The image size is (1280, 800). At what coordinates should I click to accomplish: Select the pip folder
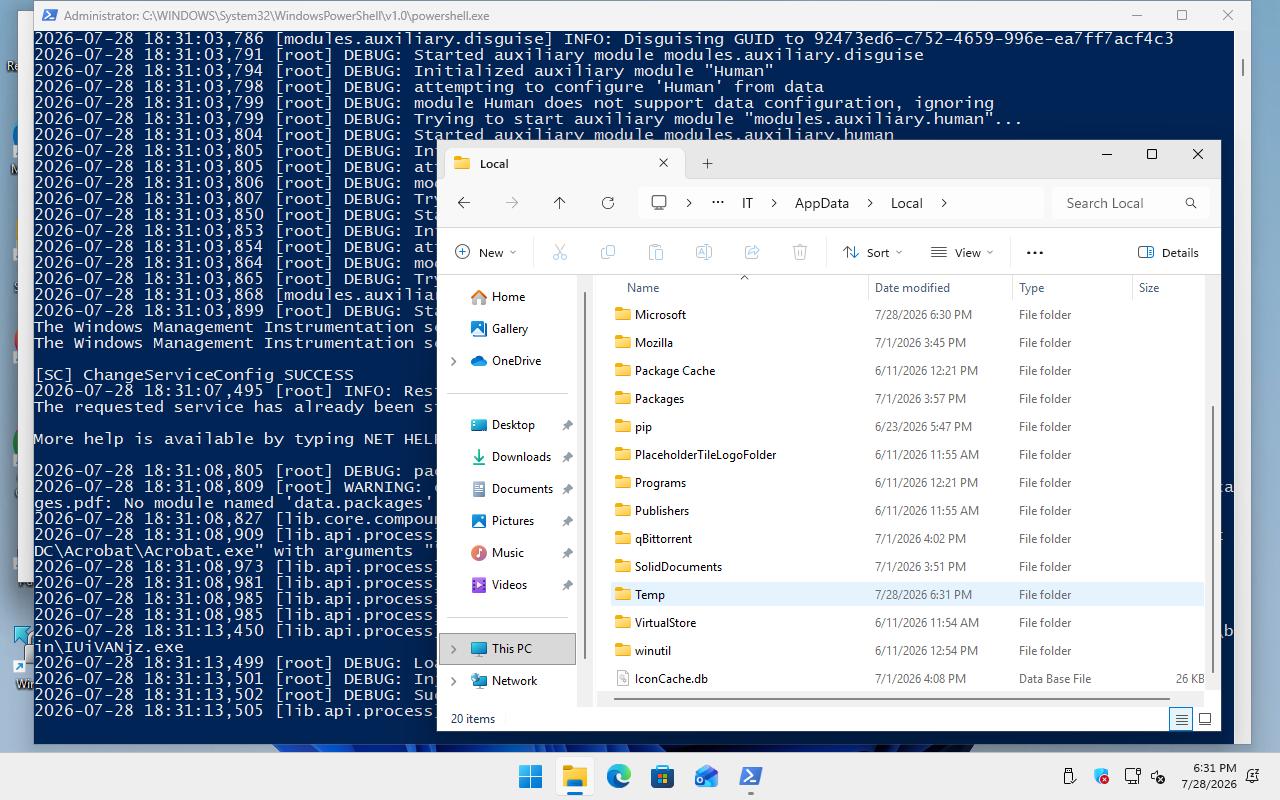pos(908,427)
